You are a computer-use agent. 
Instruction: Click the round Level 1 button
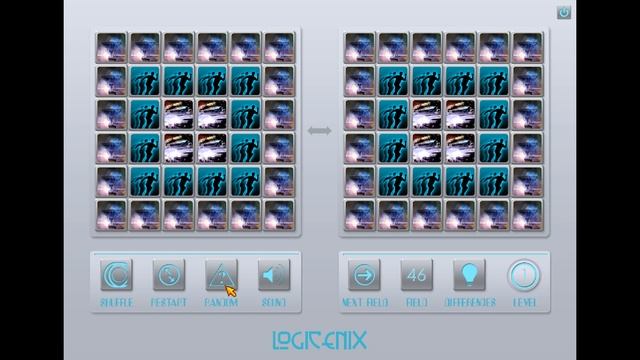tap(524, 275)
